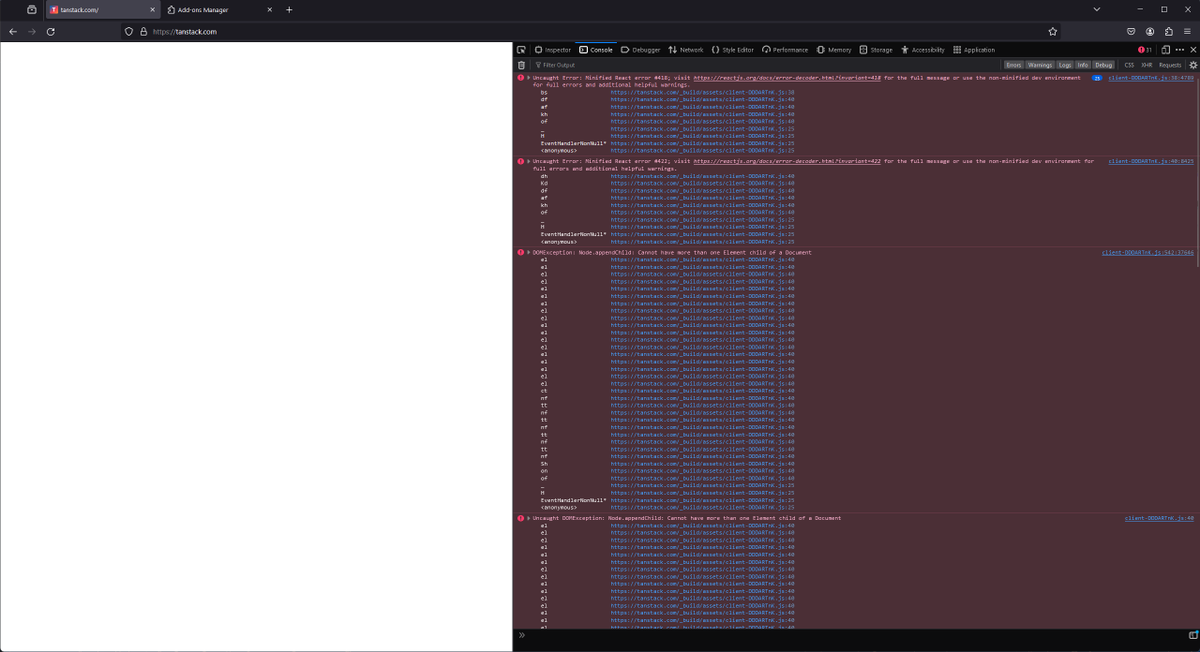
Task: Toggle the XHR filter
Action: click(x=1147, y=65)
